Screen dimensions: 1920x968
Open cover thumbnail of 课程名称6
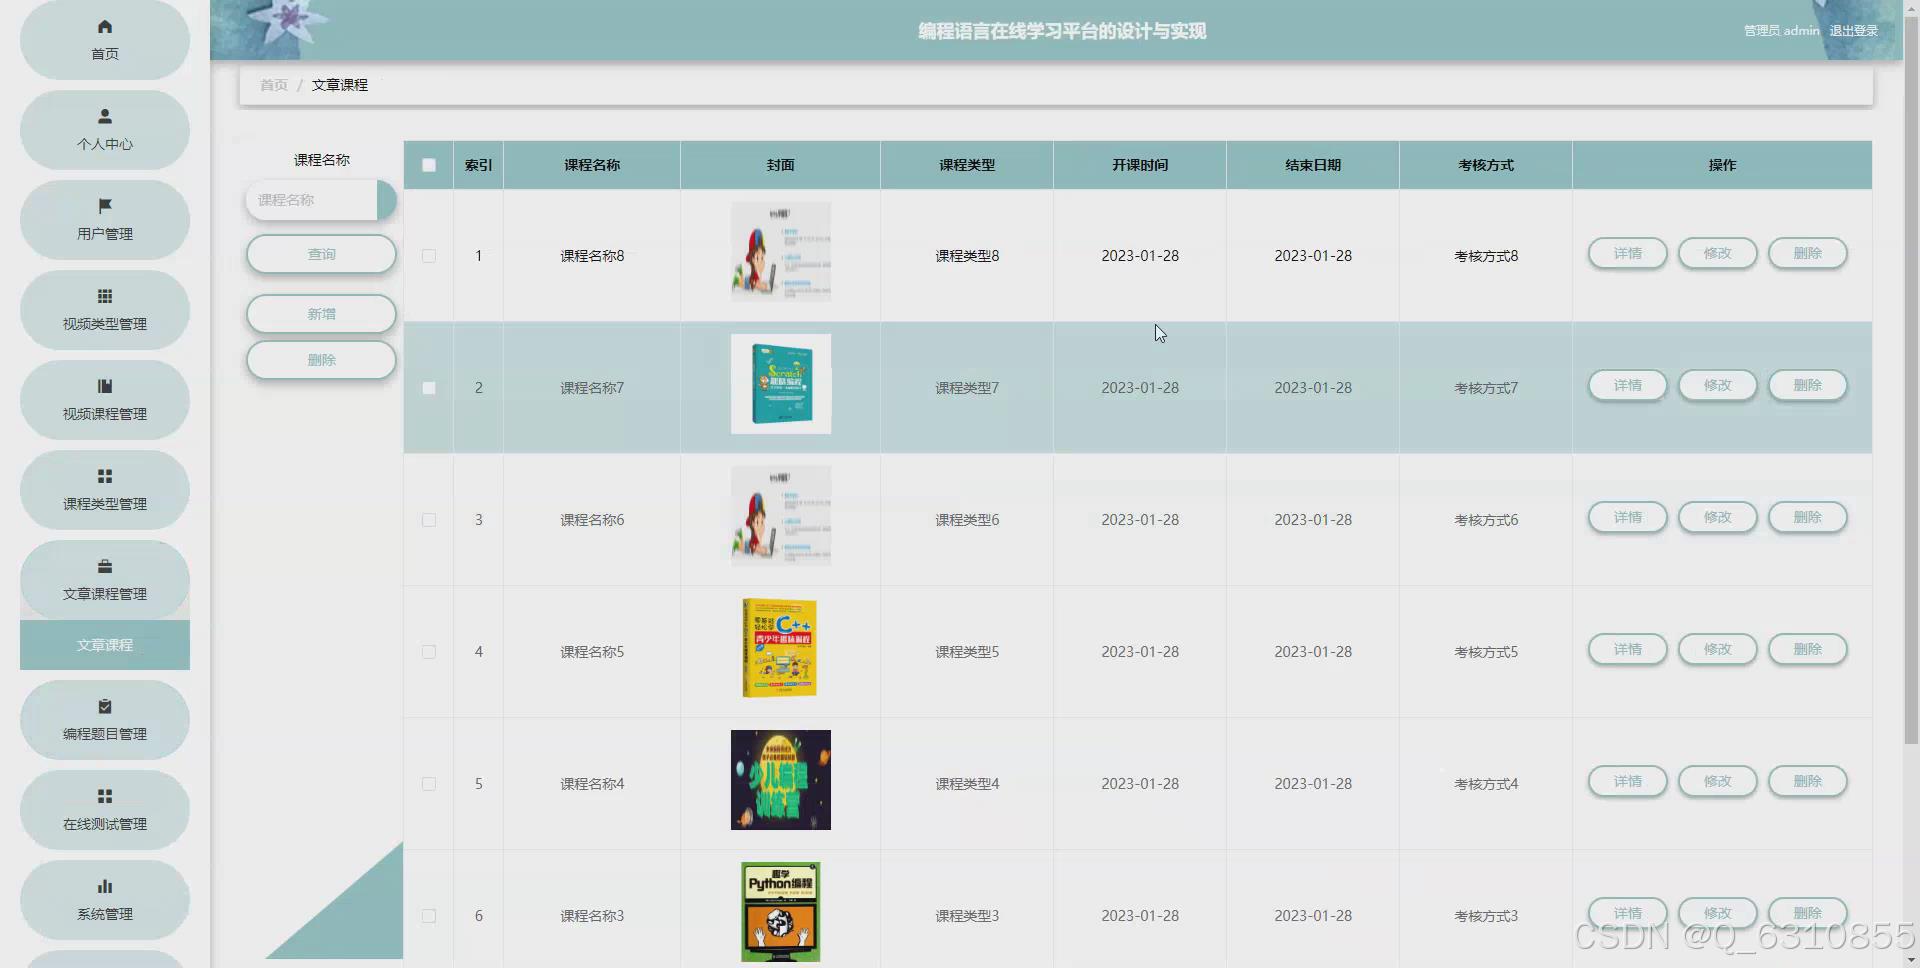[781, 516]
